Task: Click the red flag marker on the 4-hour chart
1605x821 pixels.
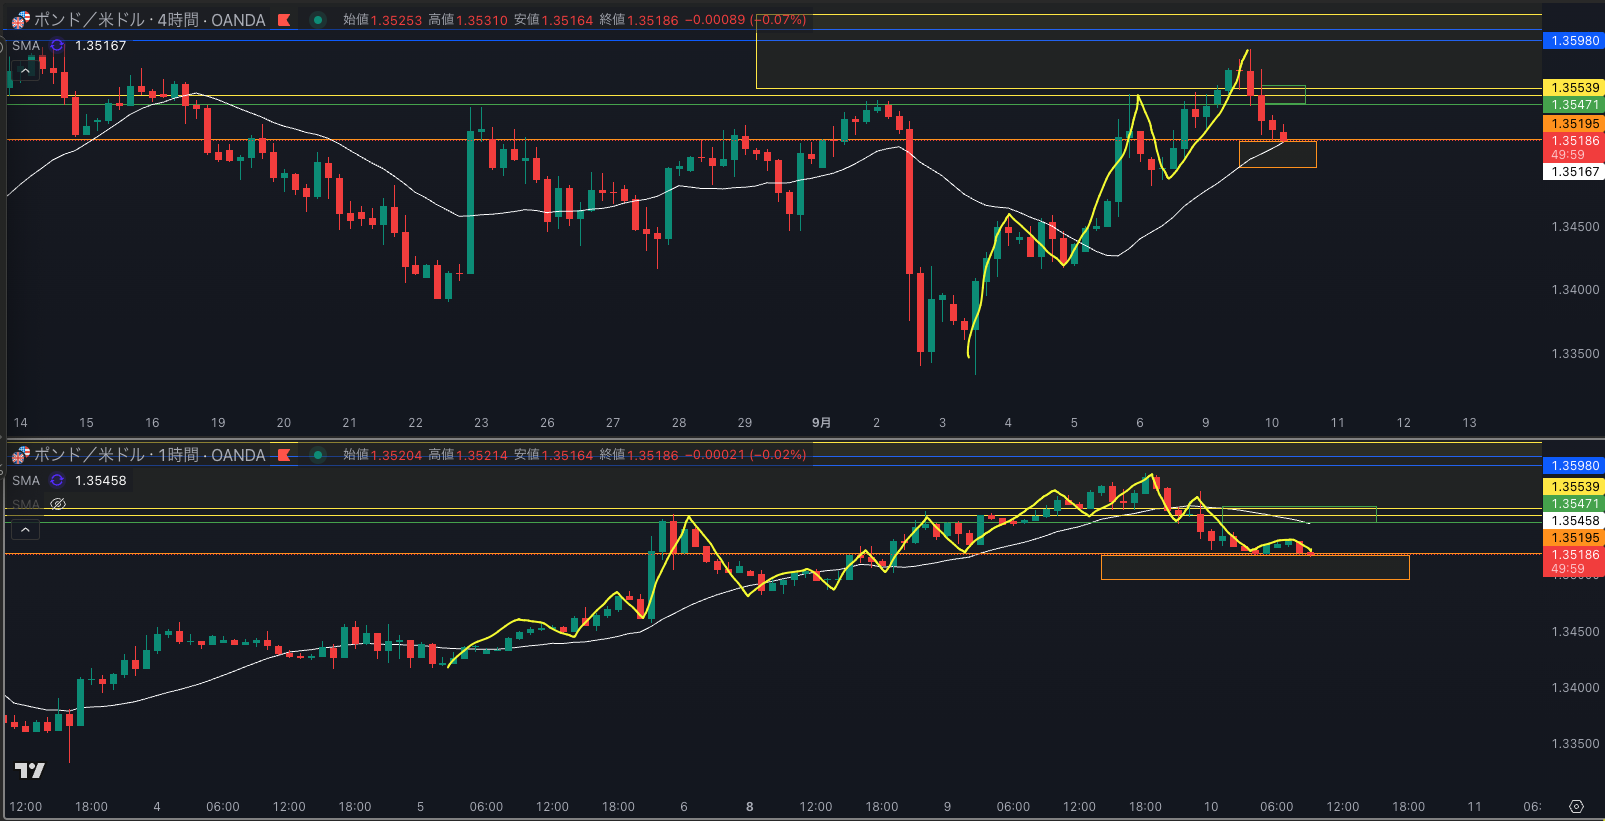Action: coord(285,20)
